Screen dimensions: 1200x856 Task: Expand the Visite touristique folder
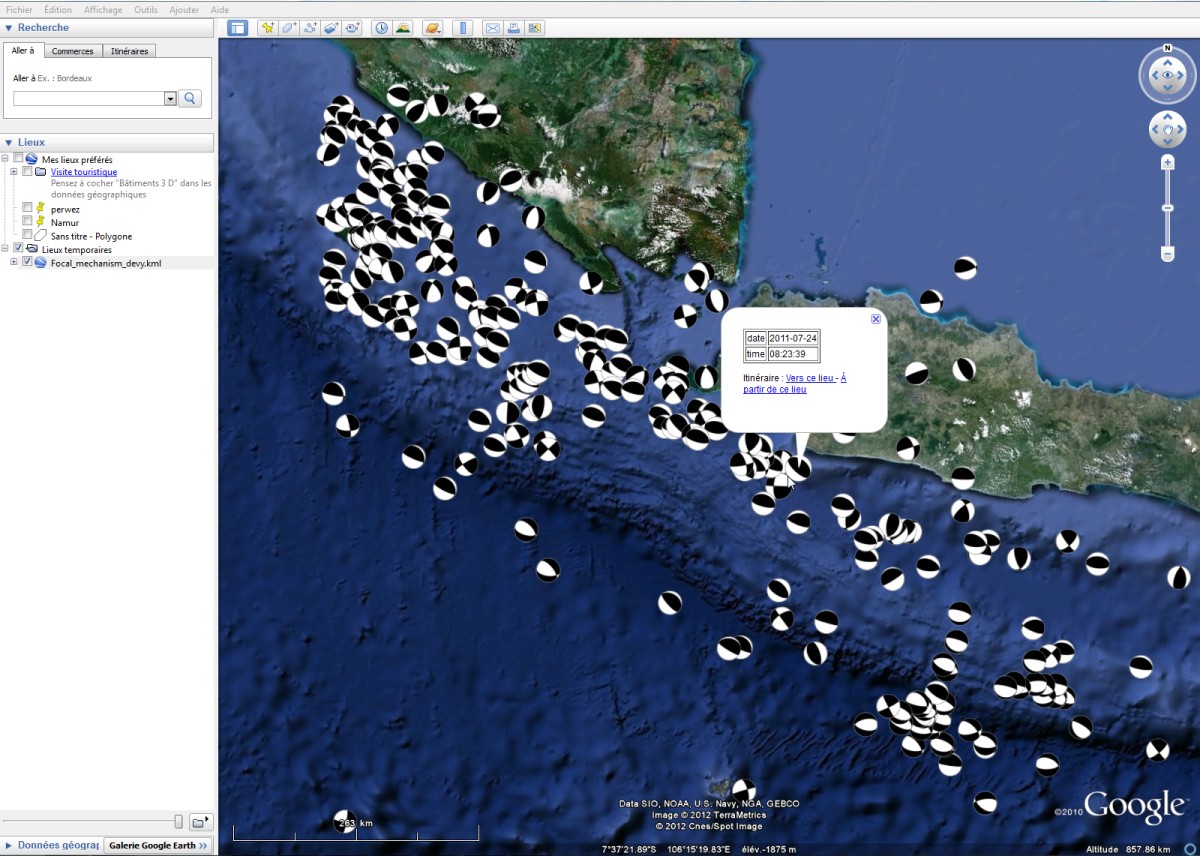(12, 171)
